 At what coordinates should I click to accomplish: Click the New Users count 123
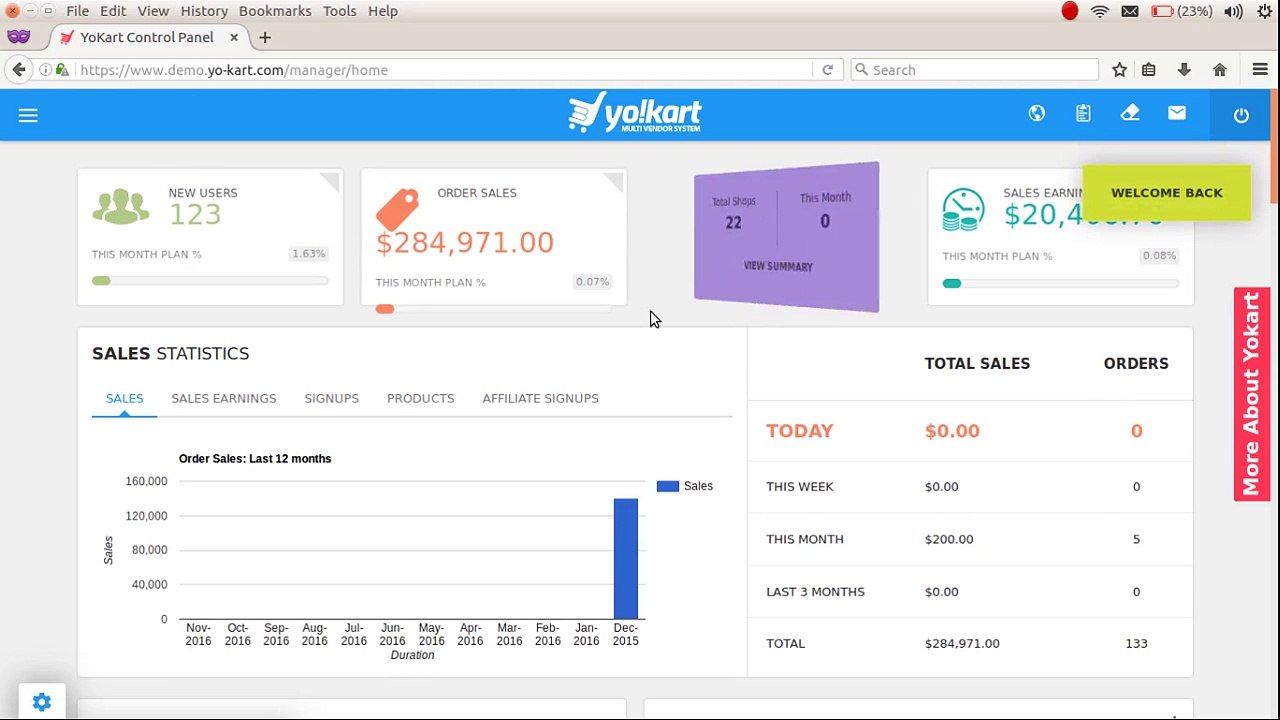coord(195,215)
